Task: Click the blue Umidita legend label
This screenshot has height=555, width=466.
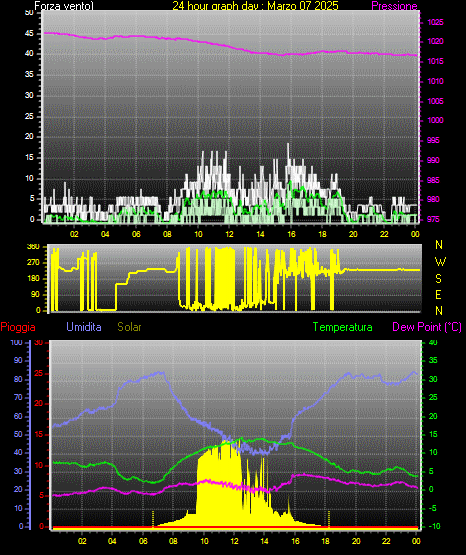Action: [x=84, y=327]
